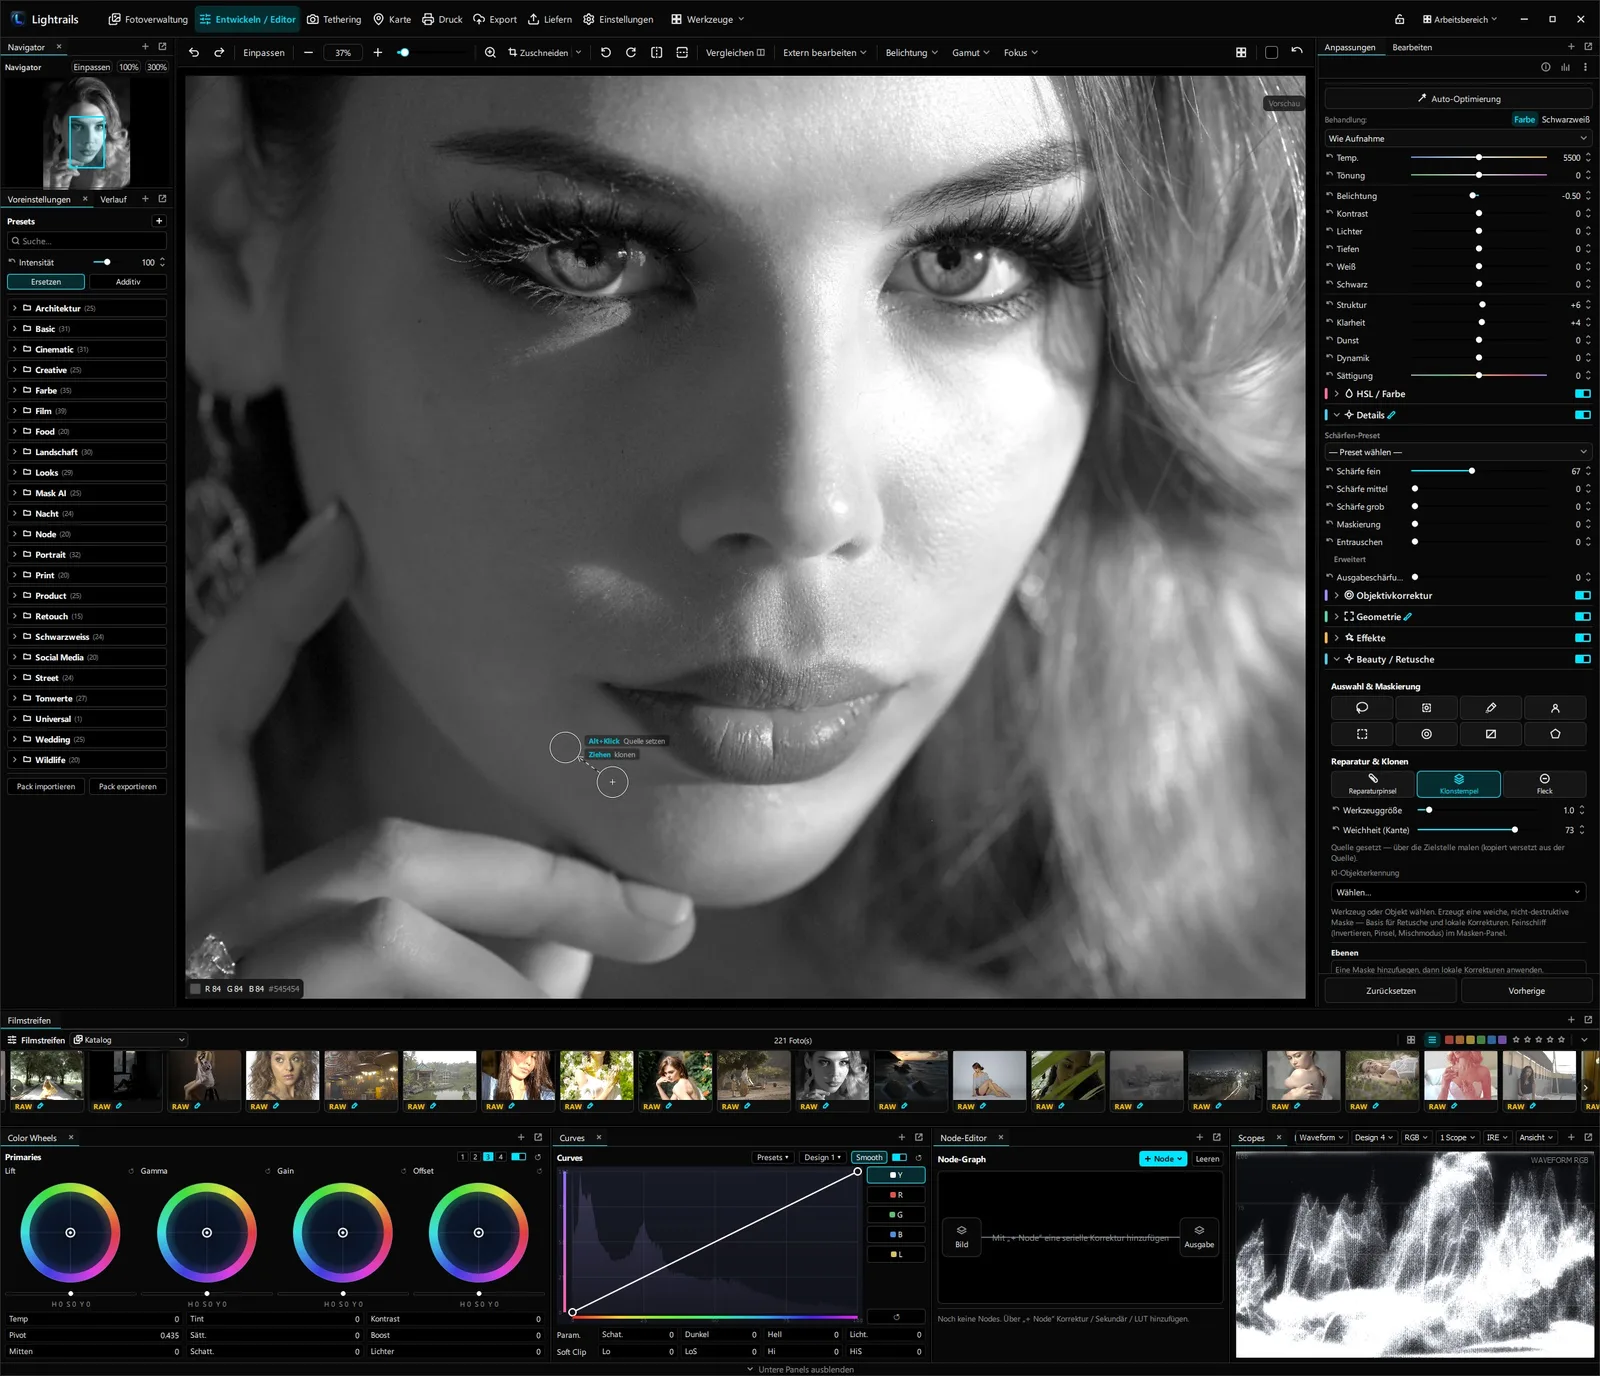The height and width of the screenshot is (1376, 1600).
Task: Select the person mask icon
Action: click(x=1555, y=708)
